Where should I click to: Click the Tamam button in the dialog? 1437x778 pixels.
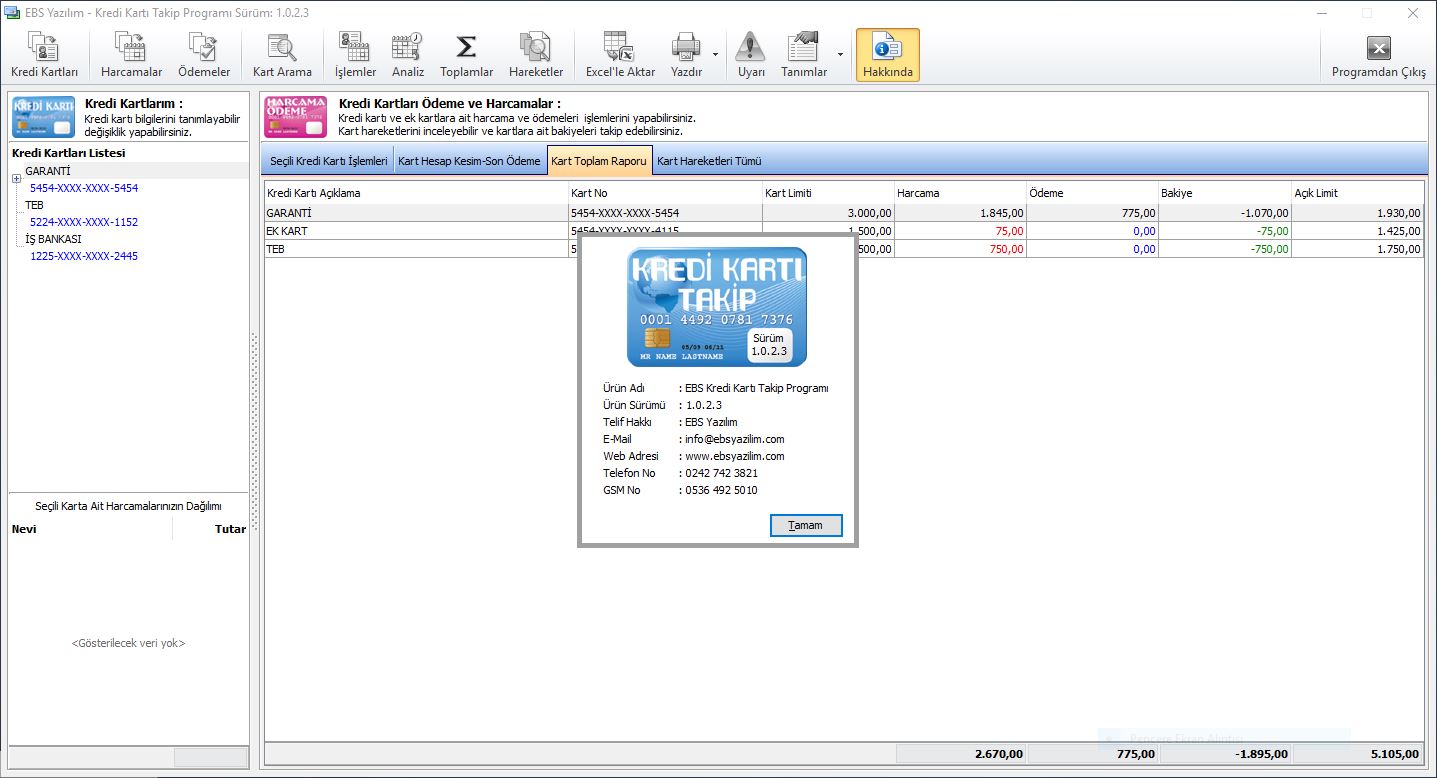(x=806, y=526)
